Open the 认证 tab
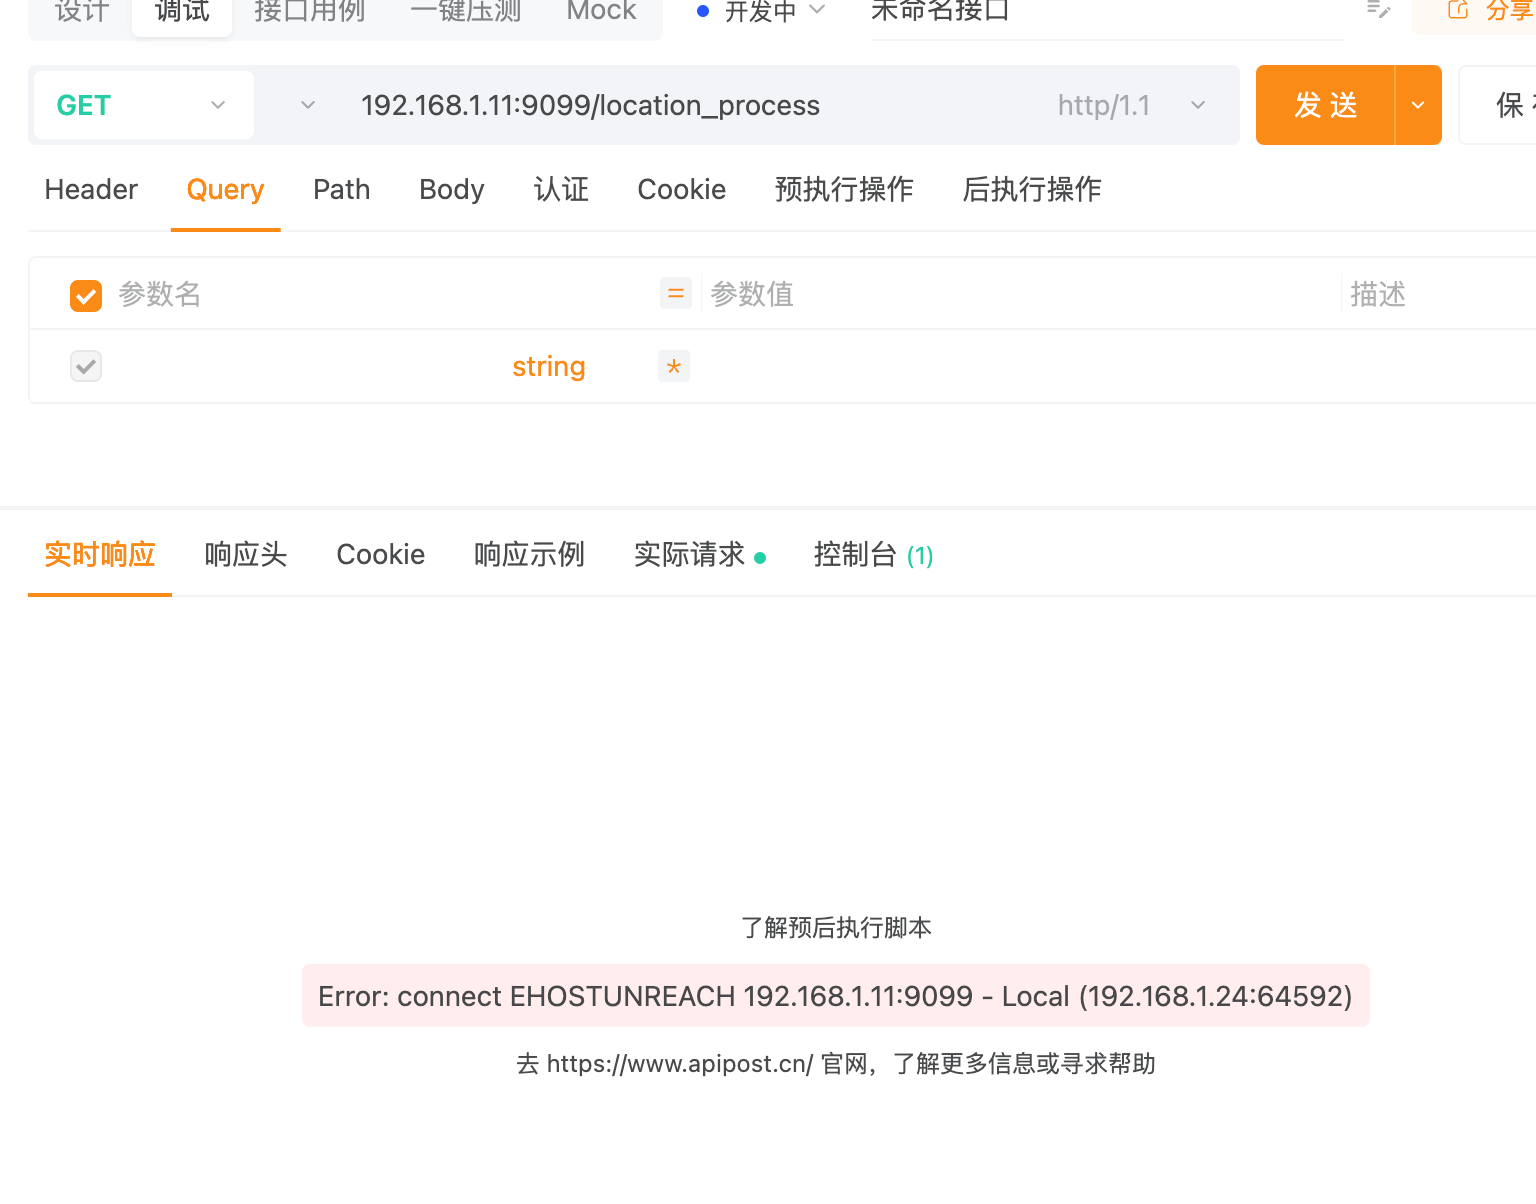Screen dimensions: 1536x1204 coord(561,189)
